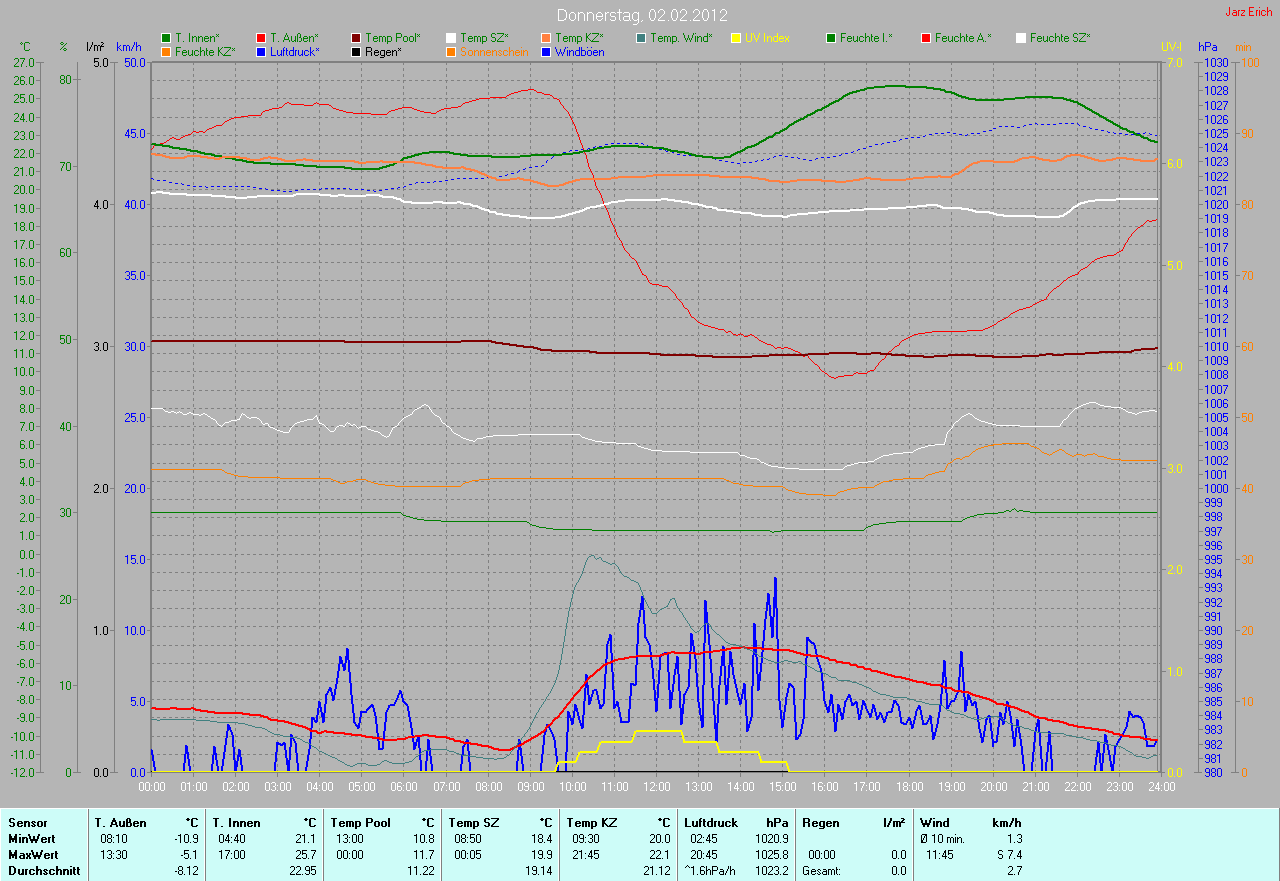The image size is (1280, 881).
Task: Click indoor maximum value '25.7'
Action: (306, 855)
